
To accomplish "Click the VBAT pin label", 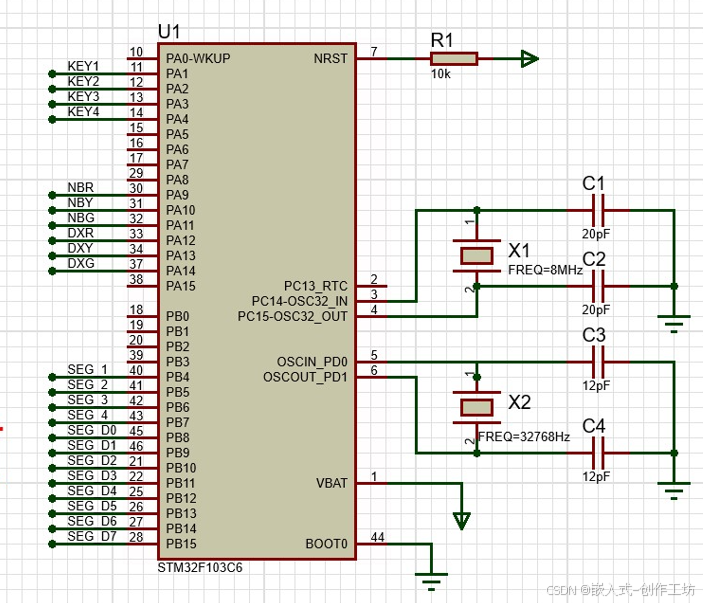I will coord(332,483).
